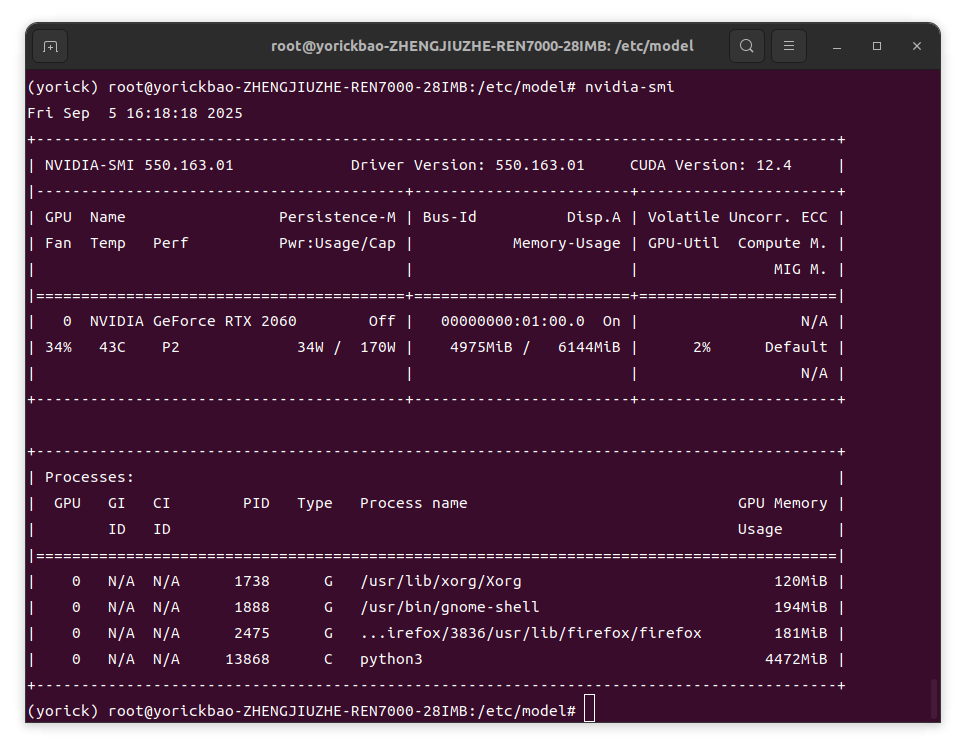Image resolution: width=966 pixels, height=751 pixels.
Task: Click the cursor at the bottom prompt
Action: 590,708
